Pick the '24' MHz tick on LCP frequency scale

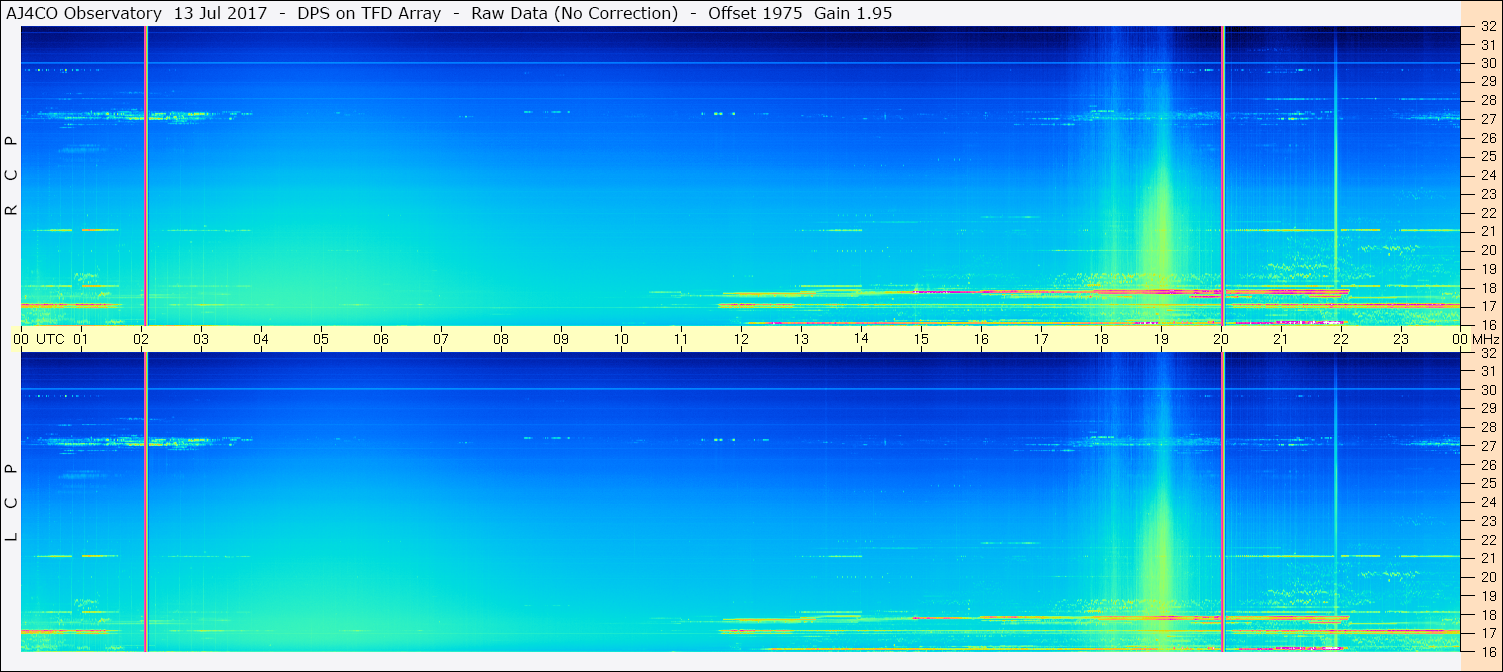pyautogui.click(x=1488, y=502)
